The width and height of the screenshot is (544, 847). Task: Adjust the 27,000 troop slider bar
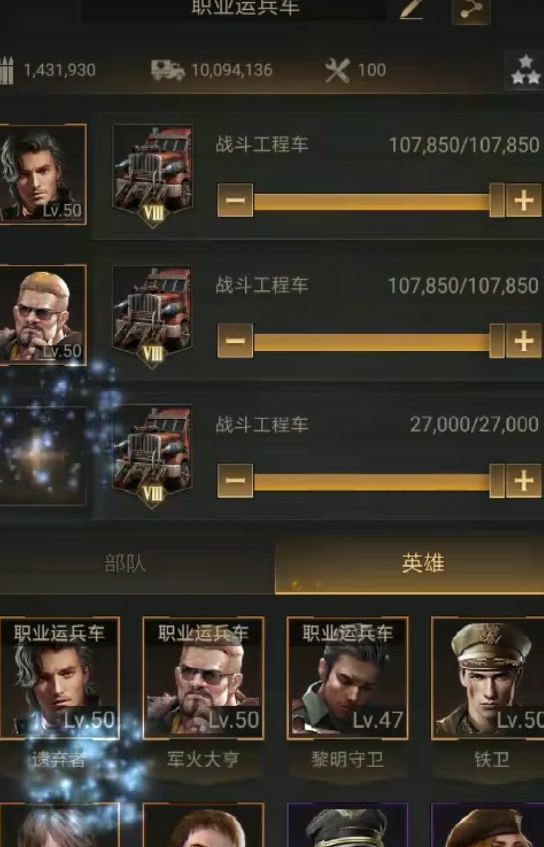(x=379, y=481)
